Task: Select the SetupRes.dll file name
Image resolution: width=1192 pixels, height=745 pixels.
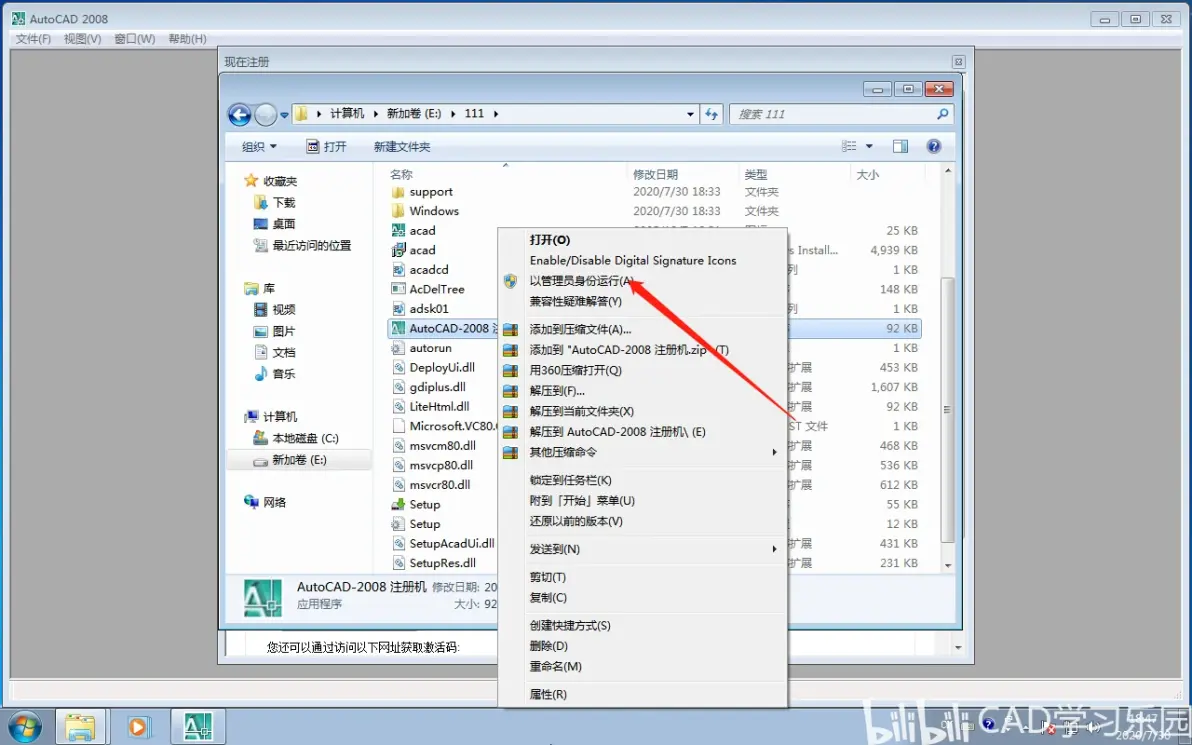Action: (442, 563)
